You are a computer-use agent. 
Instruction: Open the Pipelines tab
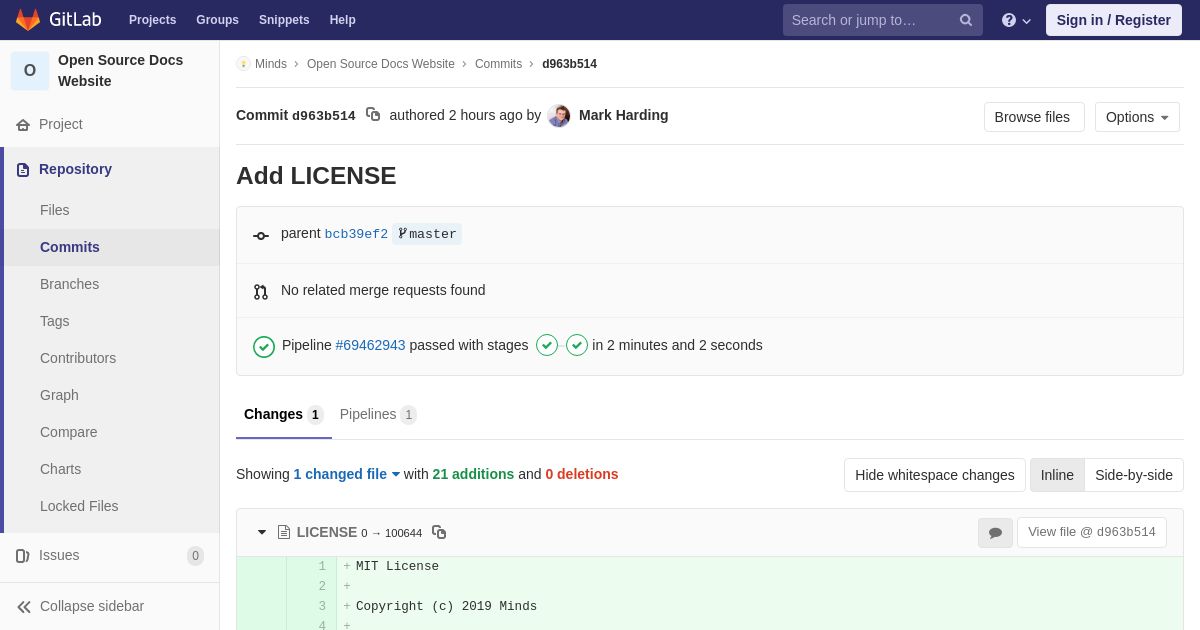tap(377, 414)
